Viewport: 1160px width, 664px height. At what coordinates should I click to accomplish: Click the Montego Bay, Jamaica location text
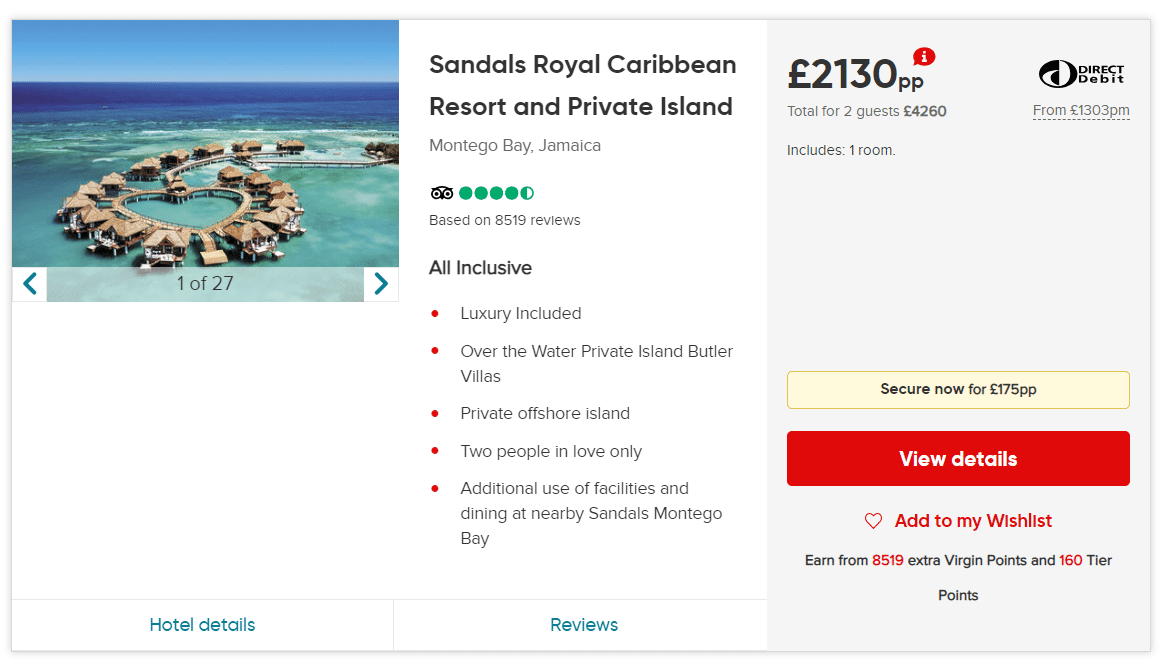[x=515, y=145]
